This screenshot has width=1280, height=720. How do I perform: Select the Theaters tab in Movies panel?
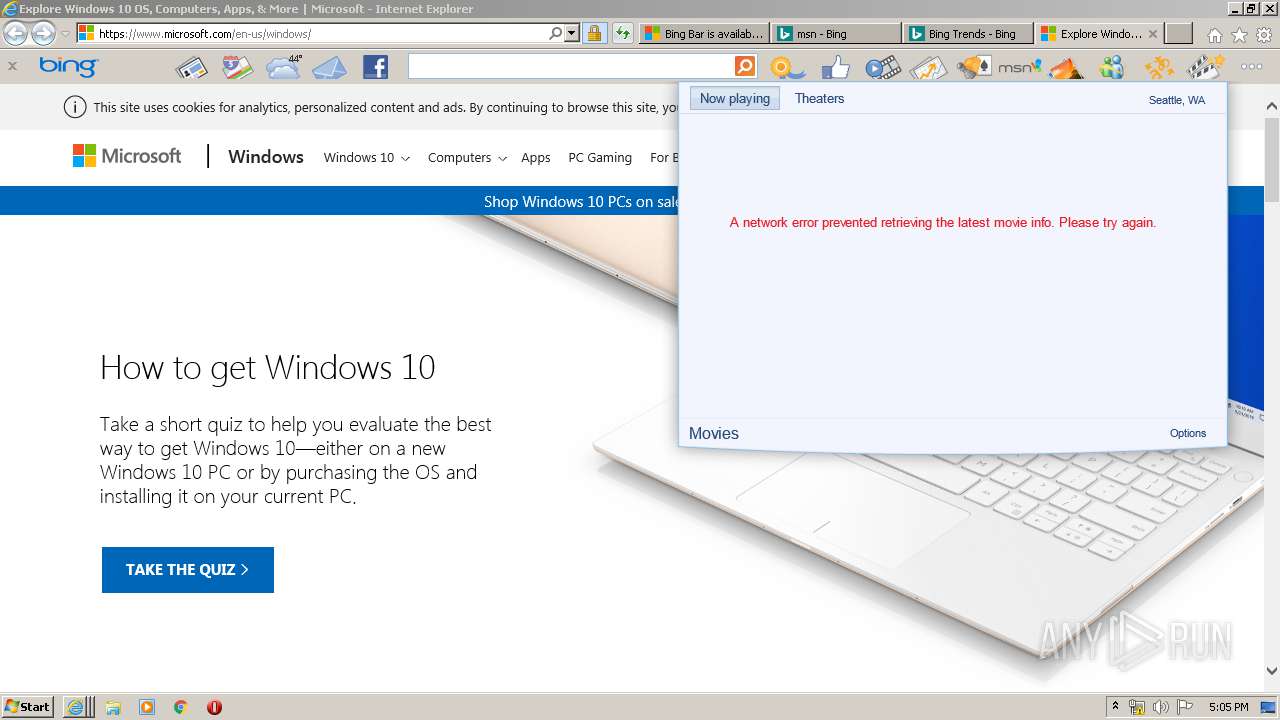click(819, 98)
